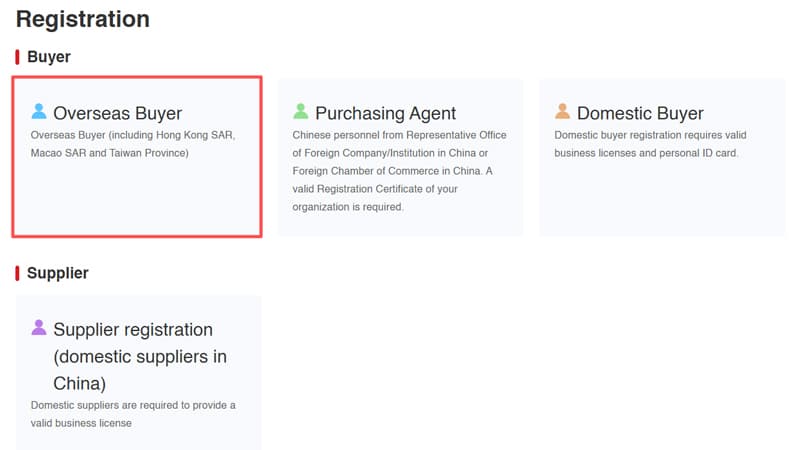Click the Registration page heading

pyautogui.click(x=83, y=19)
